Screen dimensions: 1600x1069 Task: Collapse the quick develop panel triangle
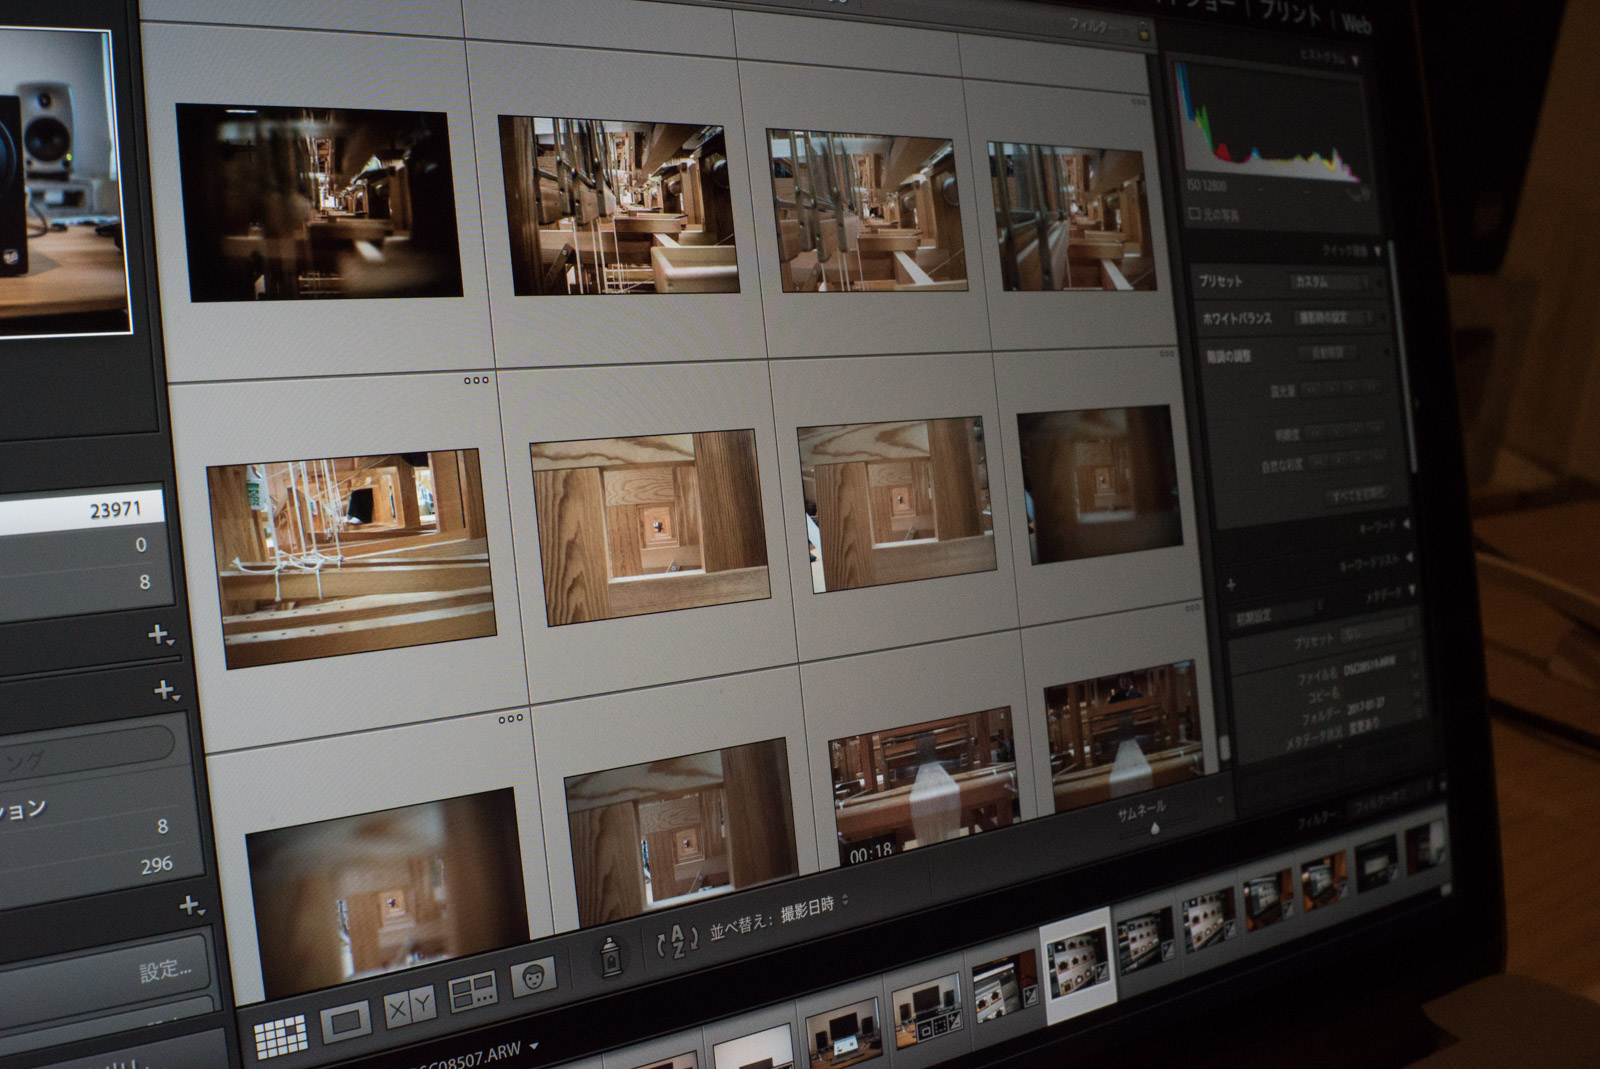click(1378, 250)
